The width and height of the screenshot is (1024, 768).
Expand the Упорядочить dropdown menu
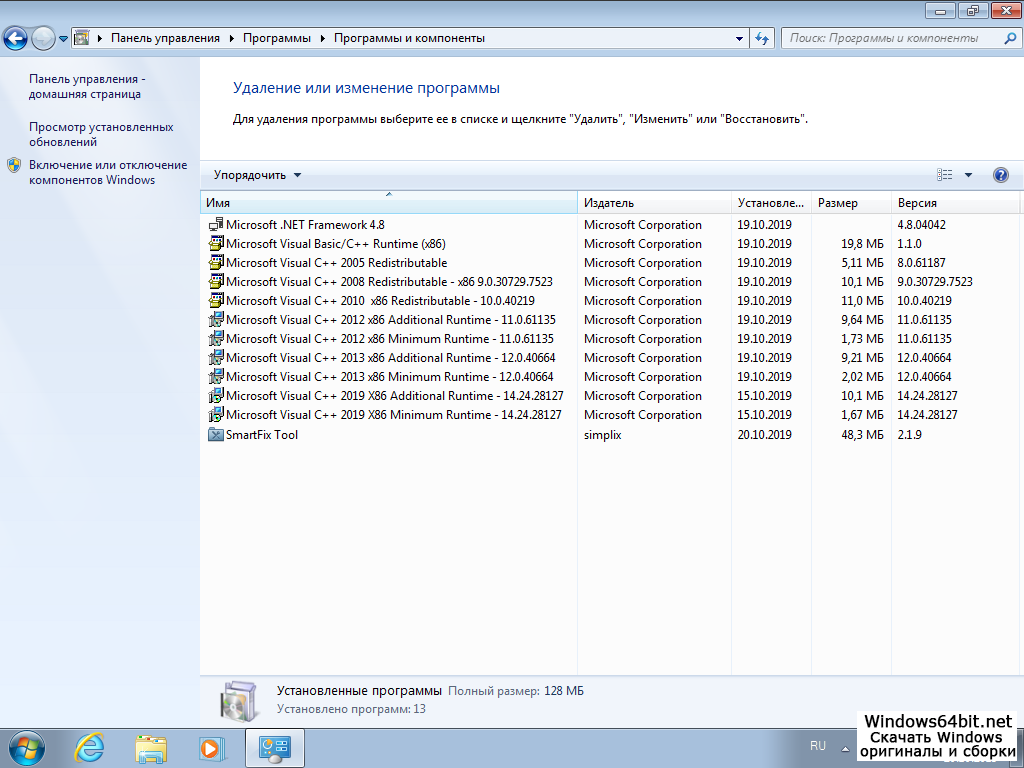[257, 175]
